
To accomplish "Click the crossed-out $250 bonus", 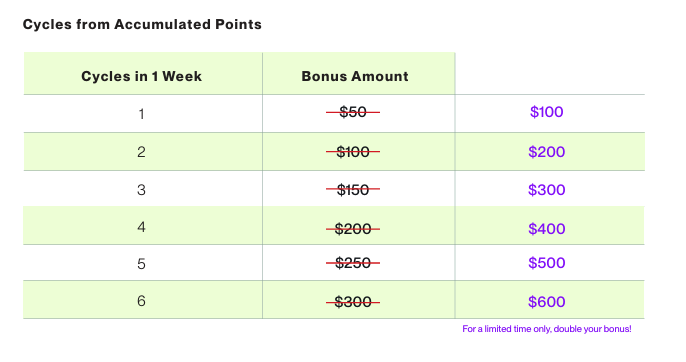I will point(353,263).
